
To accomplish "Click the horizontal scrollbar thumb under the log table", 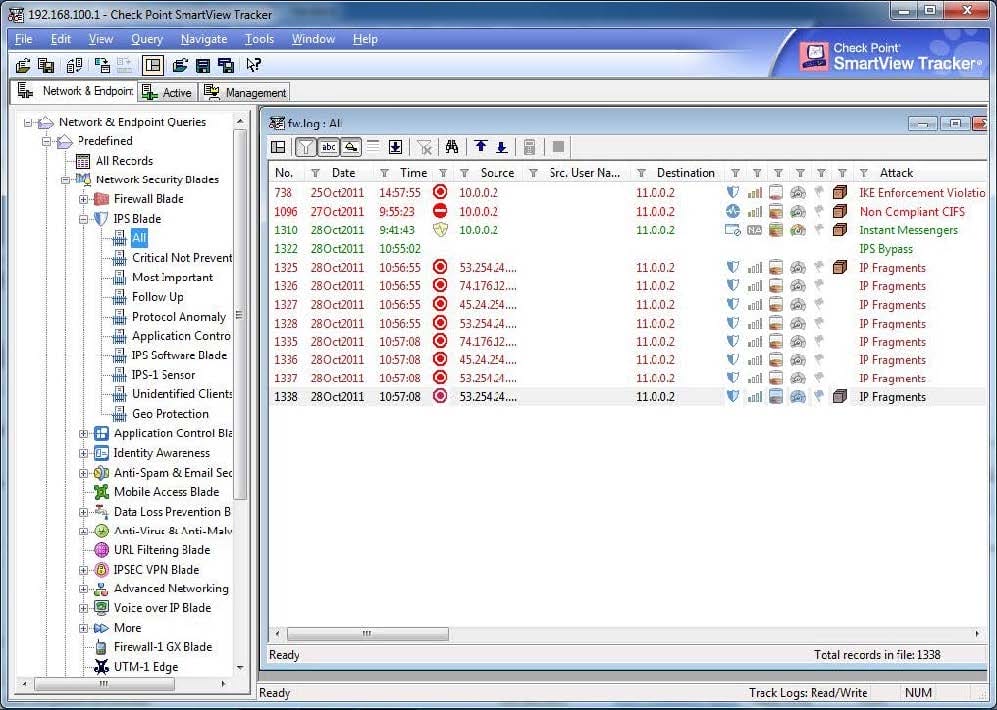I will [x=367, y=633].
